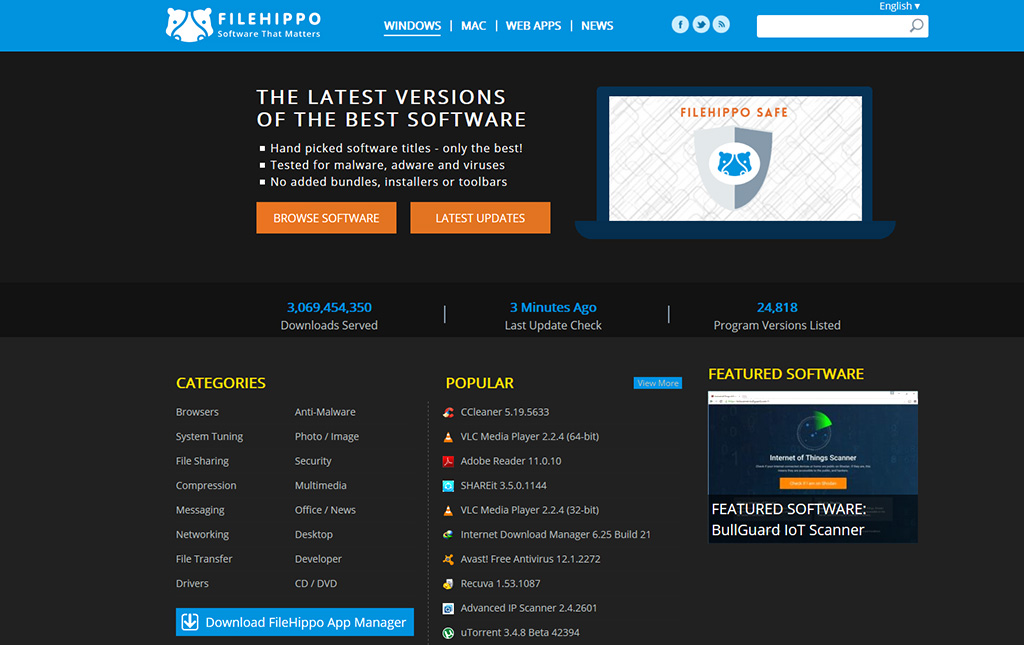Click the SHAREit app icon
Screen dimensions: 1024x645
(447, 485)
